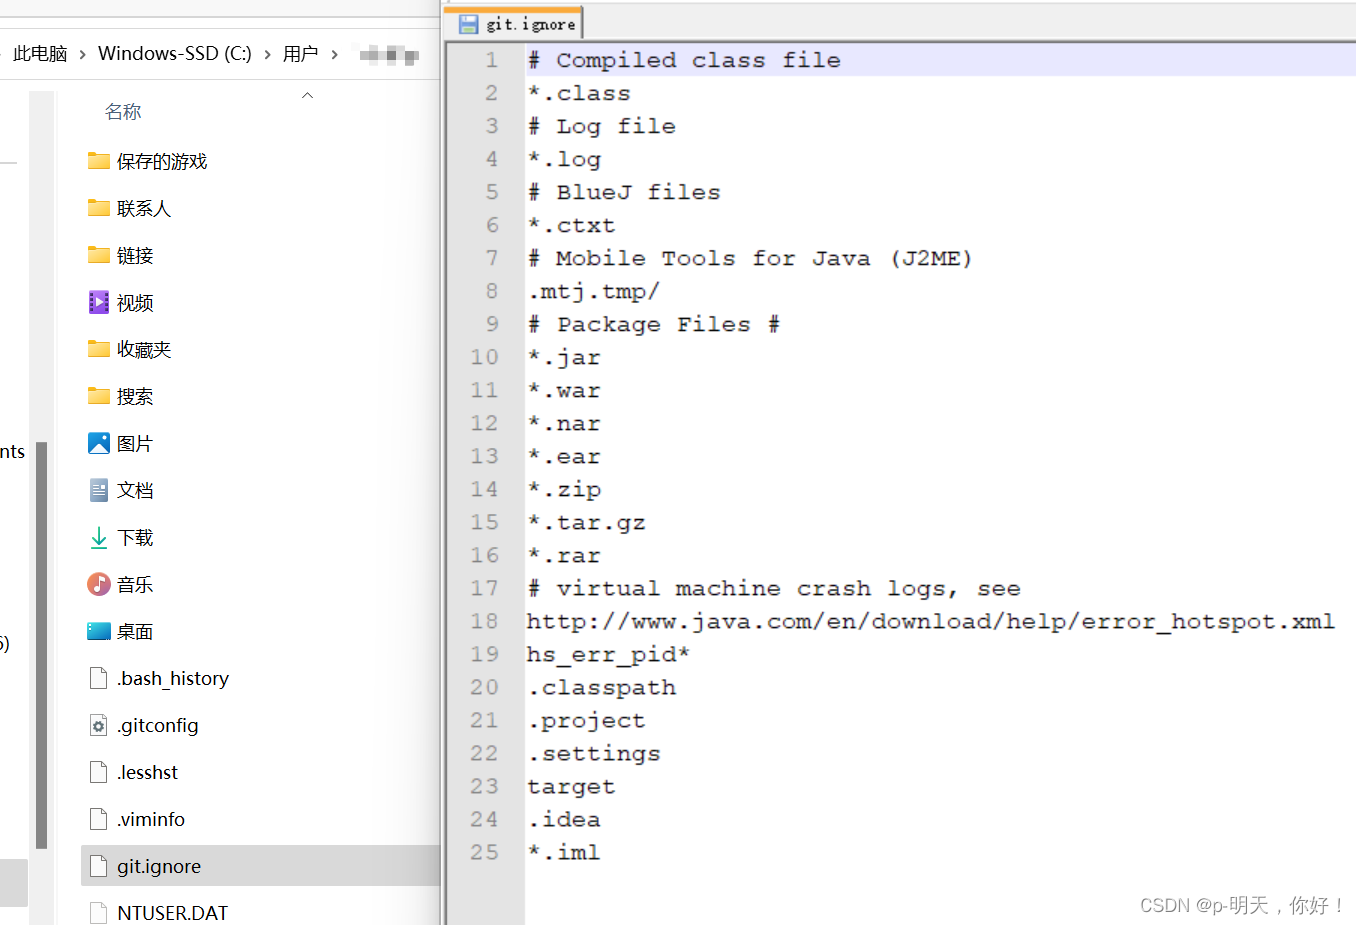Go to Windows-SSD (C:) in breadcrumb

click(x=175, y=54)
